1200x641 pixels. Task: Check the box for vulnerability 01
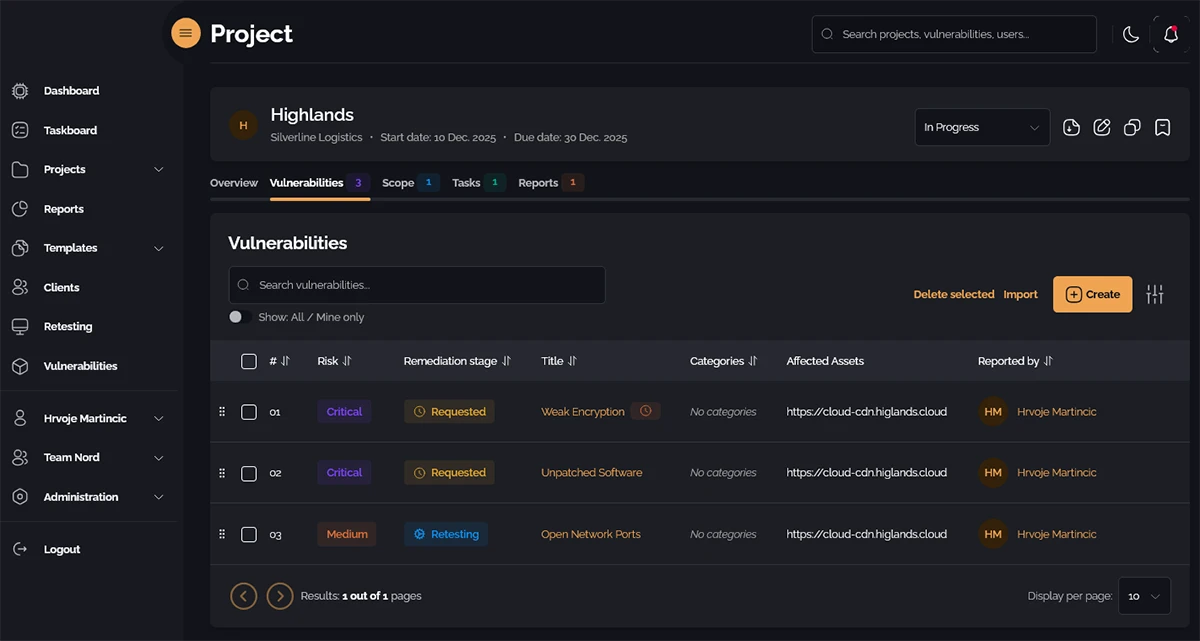point(249,412)
